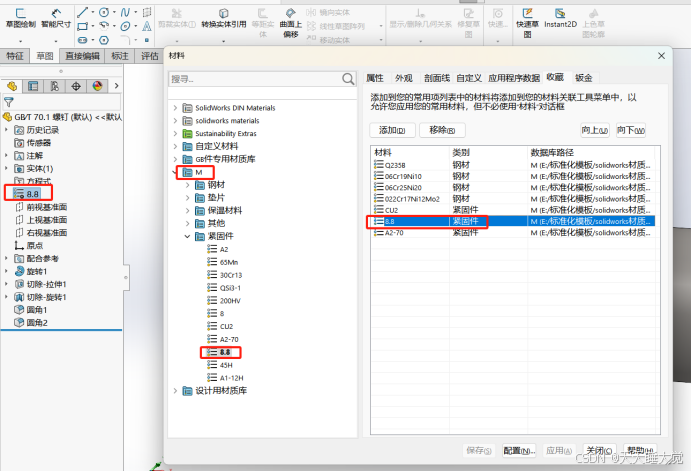Click the 向上 button
692x472 pixels.
click(x=594, y=130)
